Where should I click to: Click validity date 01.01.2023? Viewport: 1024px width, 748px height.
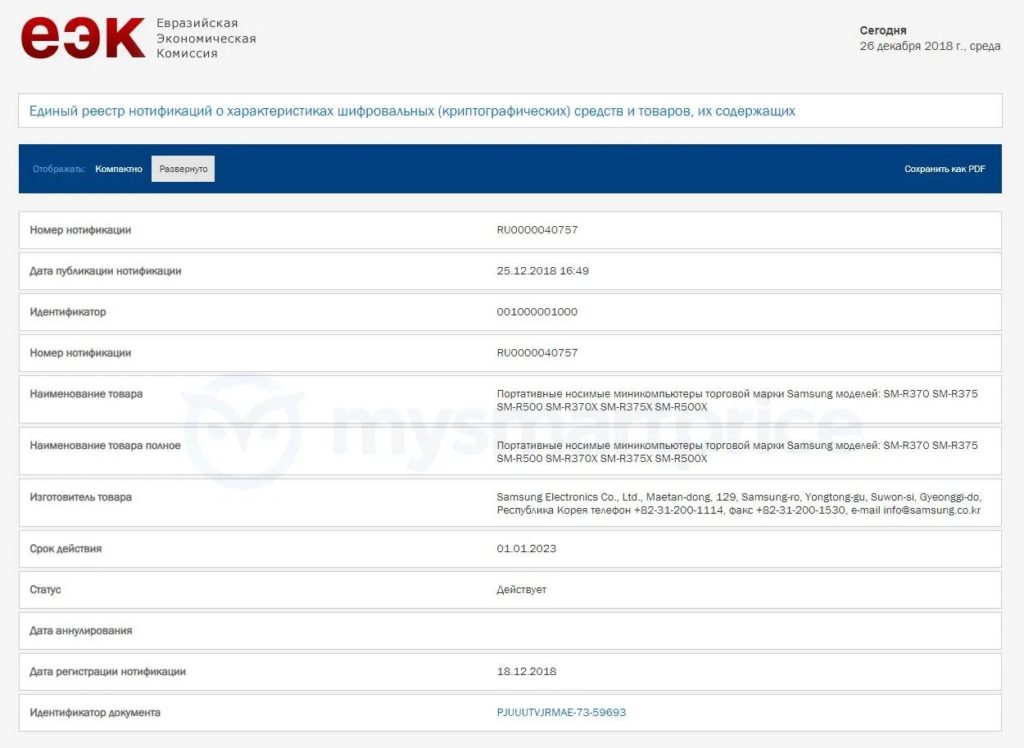pos(526,549)
